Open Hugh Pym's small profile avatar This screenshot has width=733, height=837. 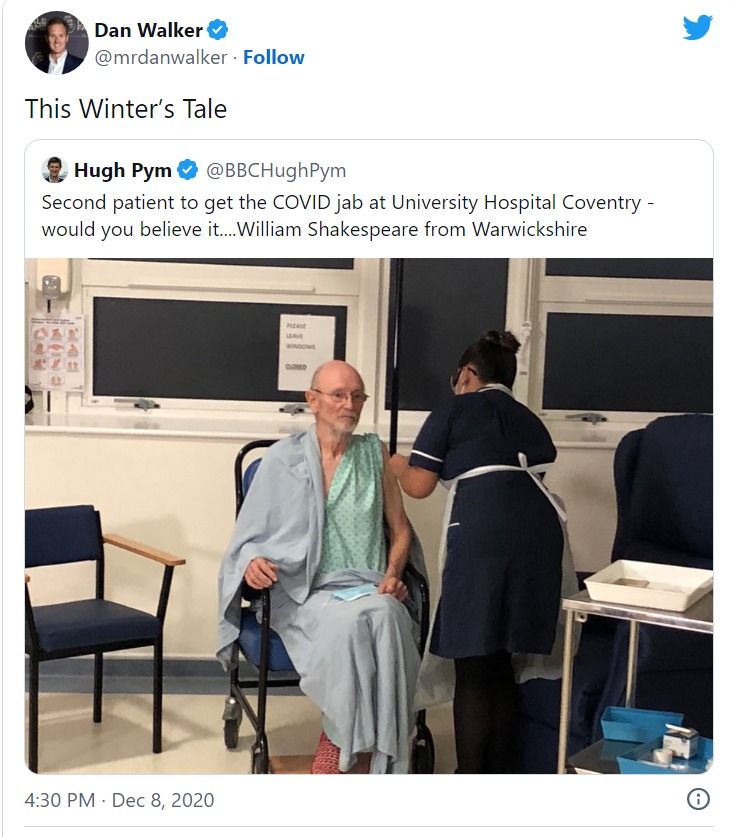point(54,170)
